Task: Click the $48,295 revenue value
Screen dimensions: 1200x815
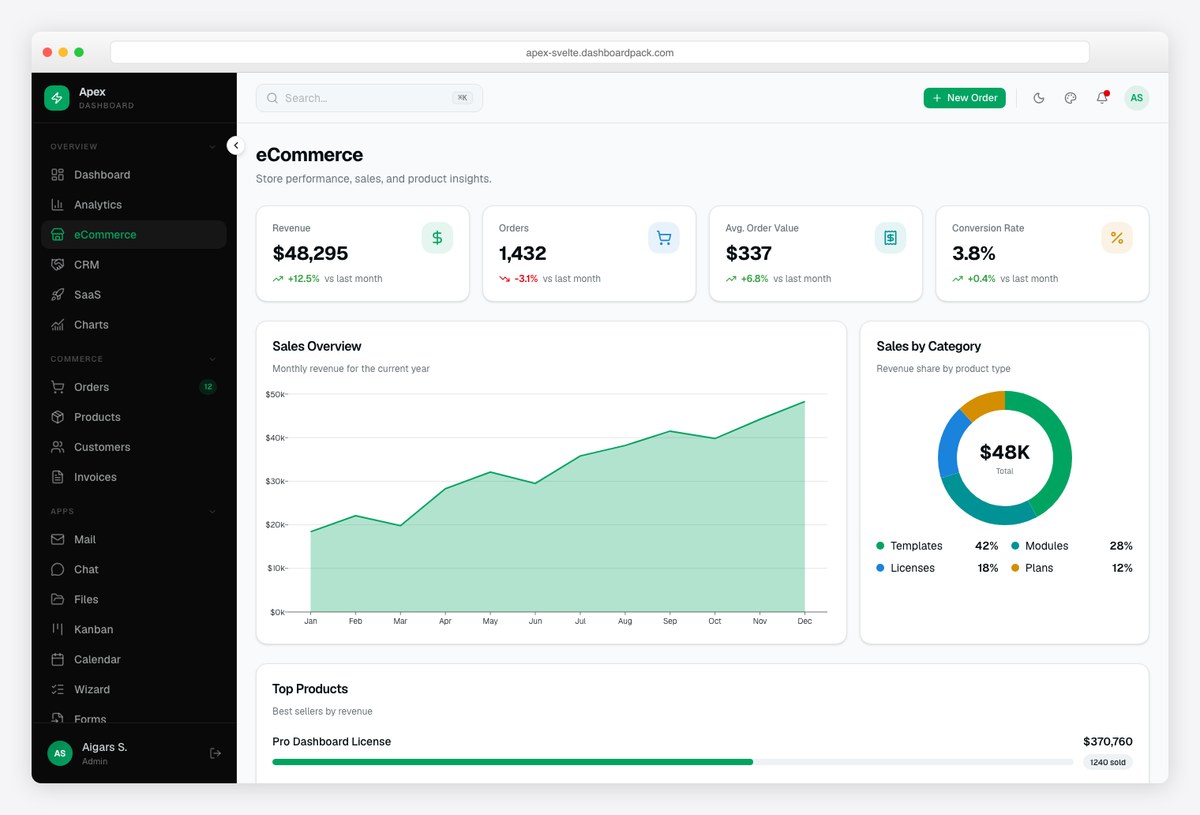Action: point(310,253)
